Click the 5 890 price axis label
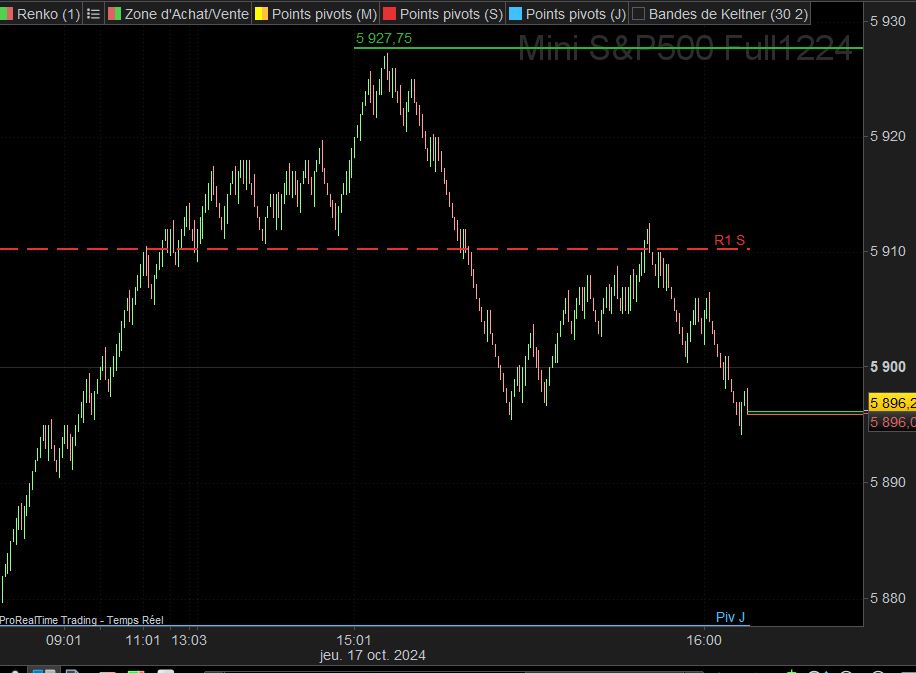The width and height of the screenshot is (916, 673). pyautogui.click(x=887, y=482)
